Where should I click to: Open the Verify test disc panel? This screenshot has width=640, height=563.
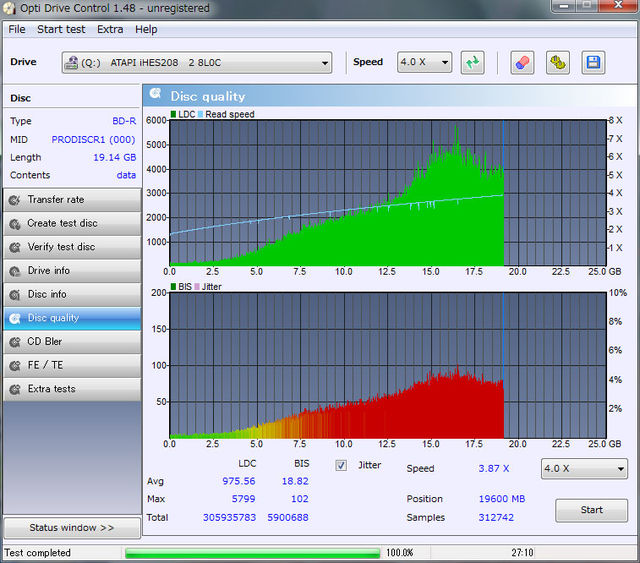click(x=72, y=247)
